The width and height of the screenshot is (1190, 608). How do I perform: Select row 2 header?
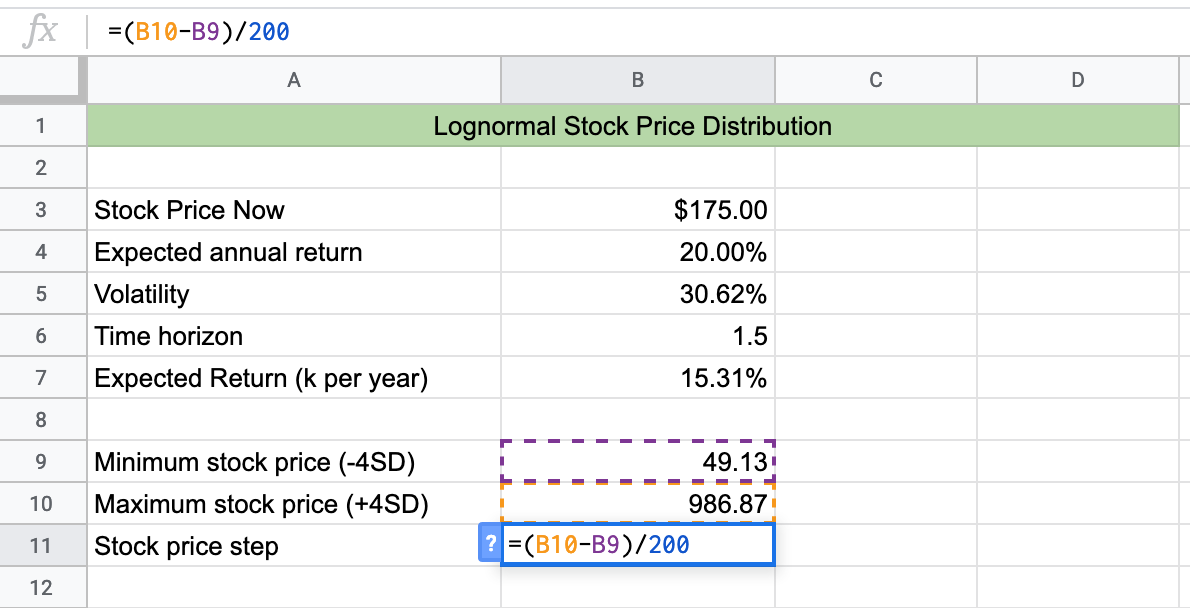[x=43, y=167]
